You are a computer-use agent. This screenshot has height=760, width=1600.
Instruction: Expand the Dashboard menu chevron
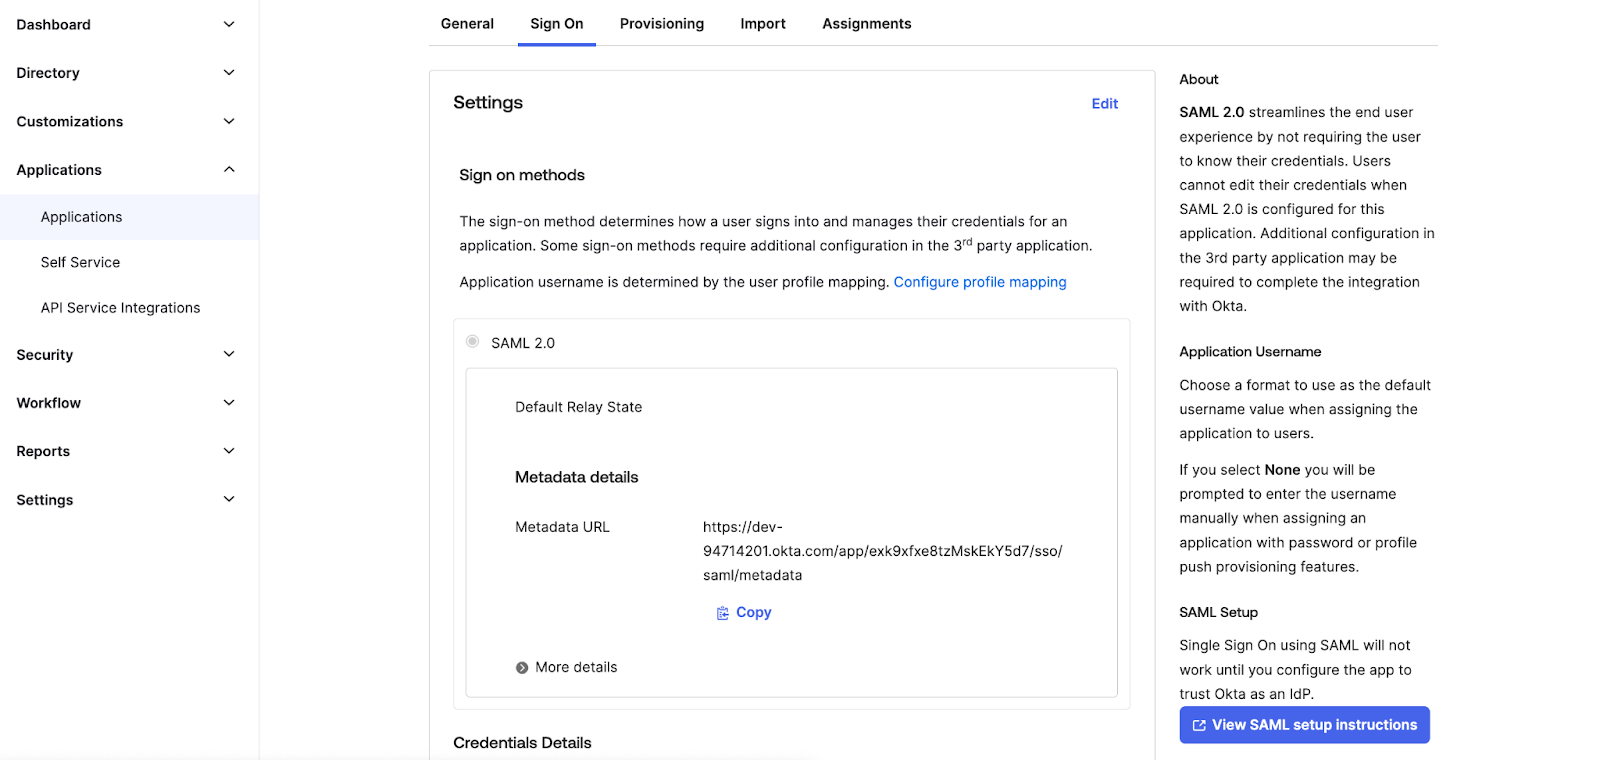tap(229, 24)
